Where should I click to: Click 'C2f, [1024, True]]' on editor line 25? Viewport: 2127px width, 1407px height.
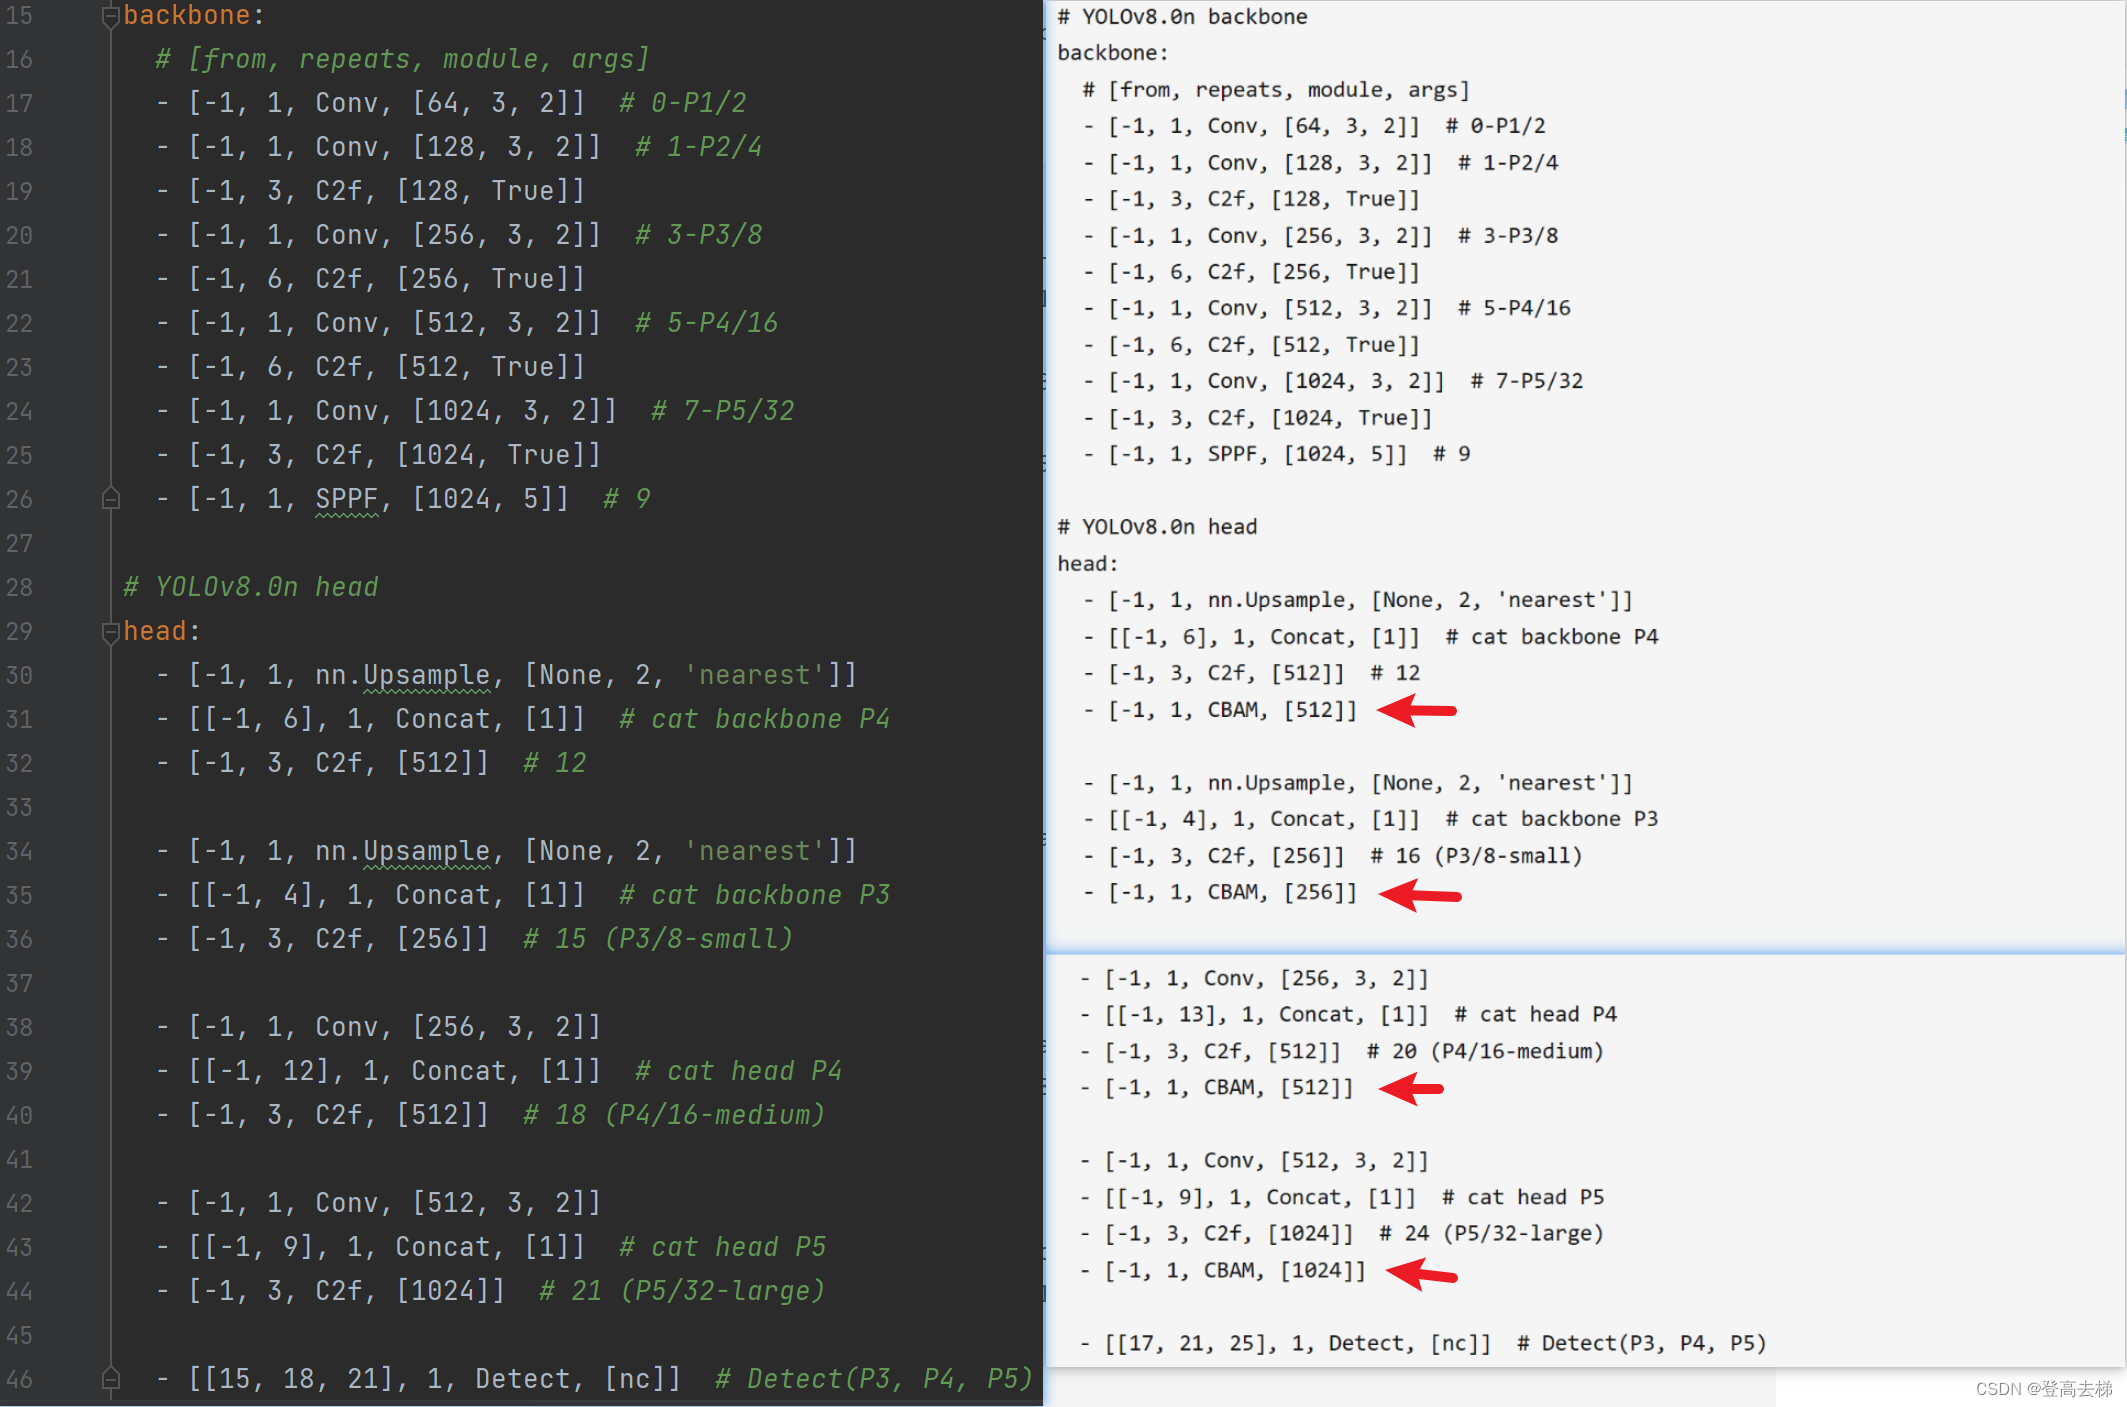pyautogui.click(x=458, y=455)
